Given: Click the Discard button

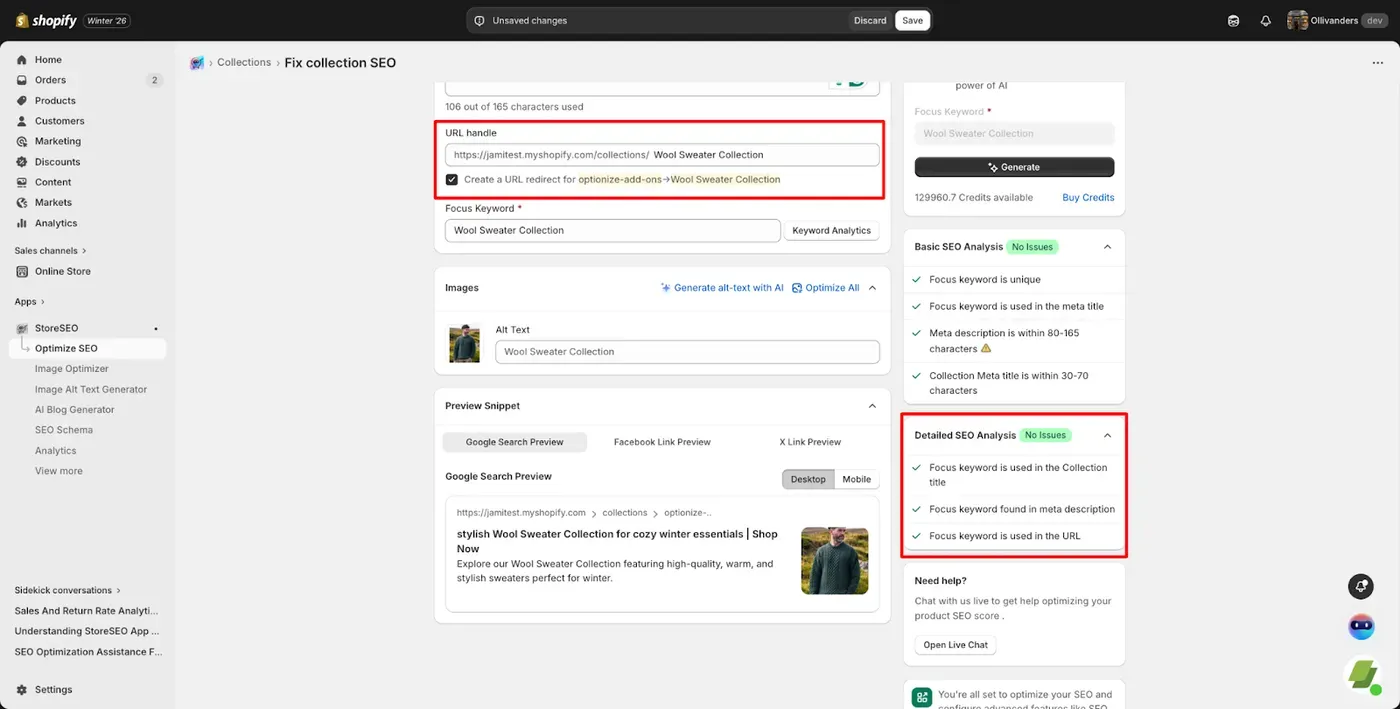Looking at the screenshot, I should coord(870,20).
